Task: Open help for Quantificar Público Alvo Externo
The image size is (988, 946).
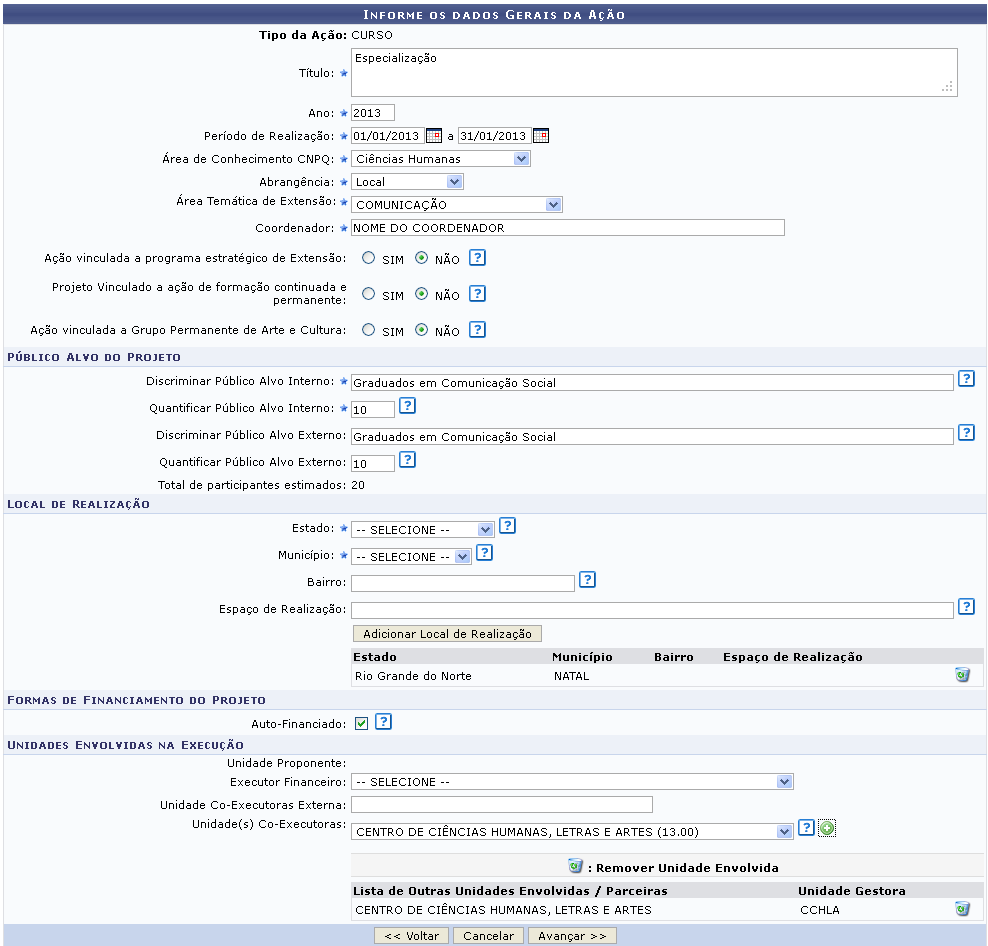Action: click(x=408, y=459)
